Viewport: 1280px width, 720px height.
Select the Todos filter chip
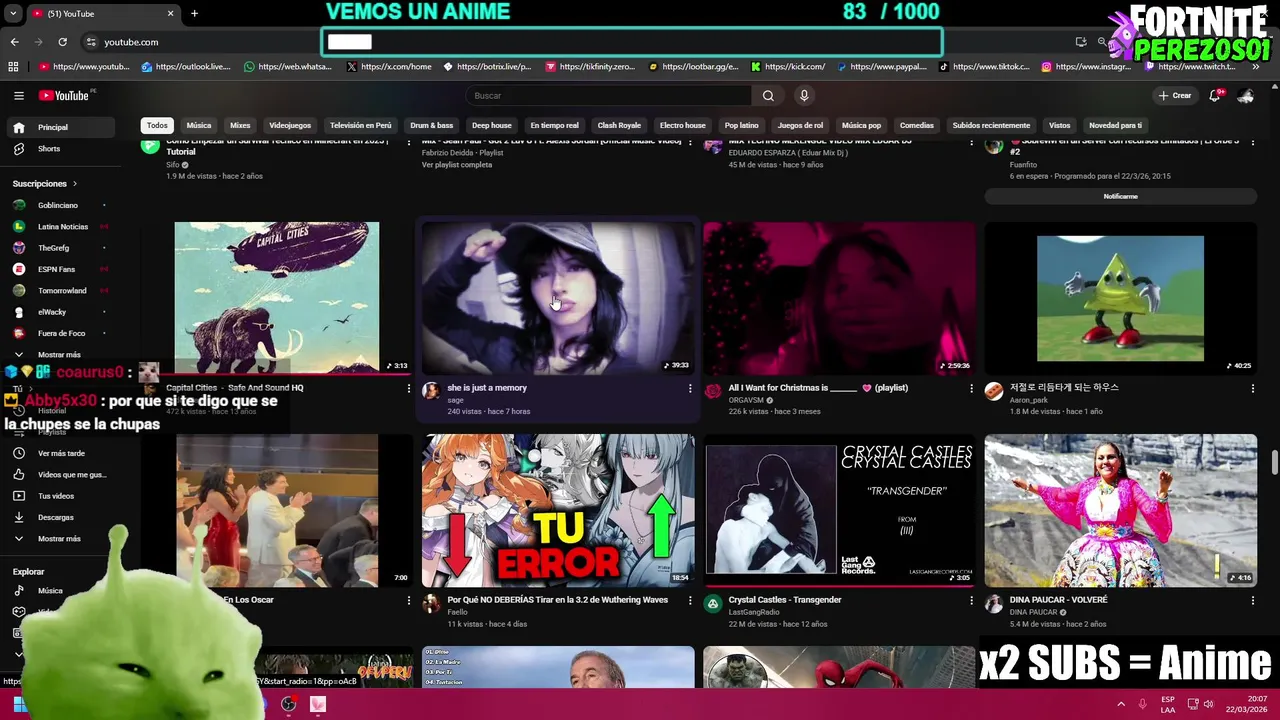coord(157,125)
